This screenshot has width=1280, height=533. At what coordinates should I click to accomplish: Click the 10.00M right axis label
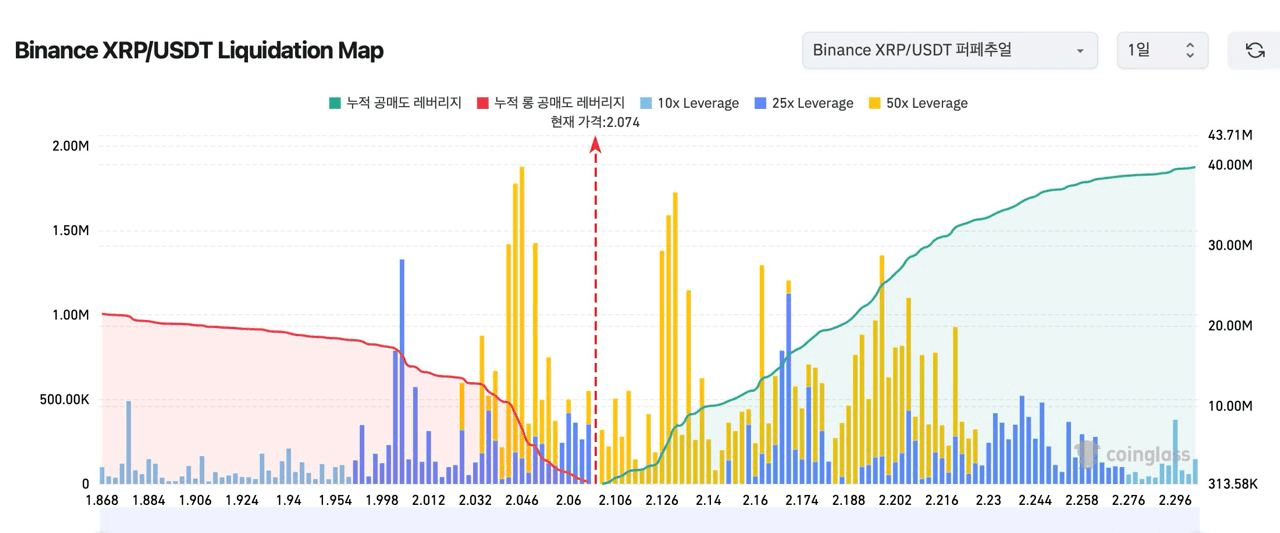1230,406
